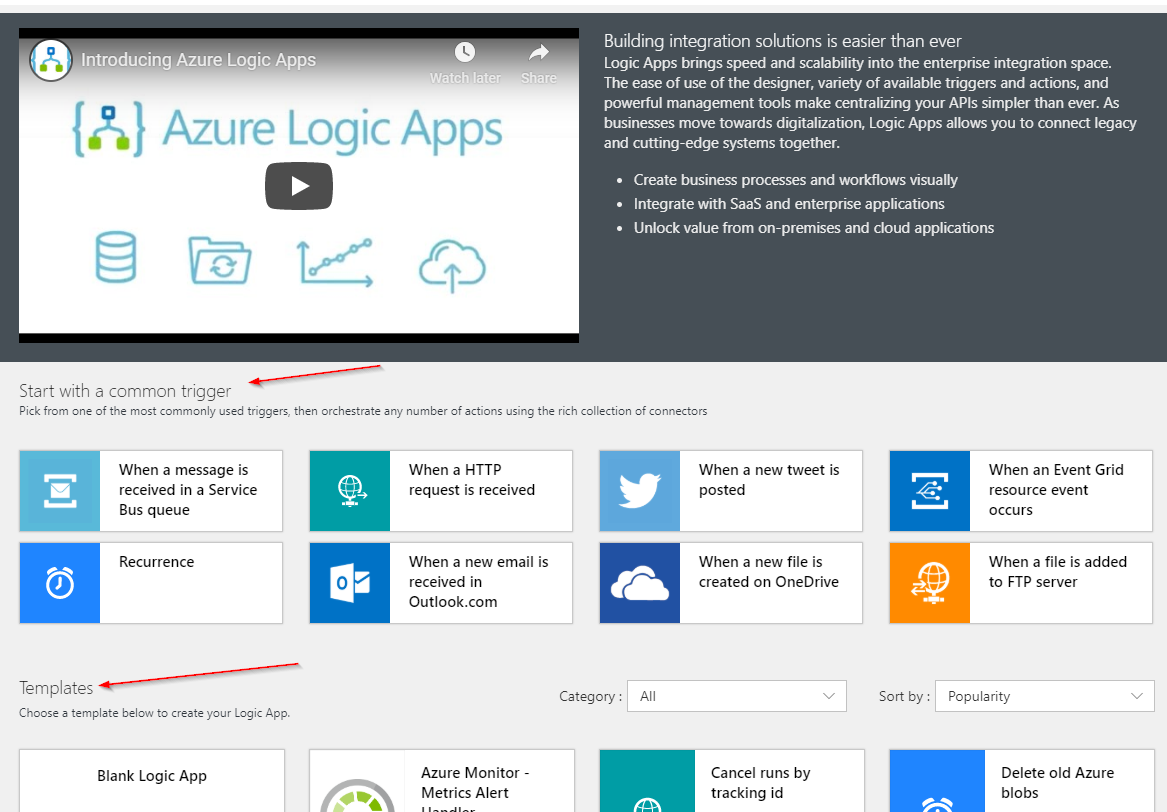Viewport: 1167px width, 812px height.
Task: Select the HTTP request globe icon
Action: [349, 490]
